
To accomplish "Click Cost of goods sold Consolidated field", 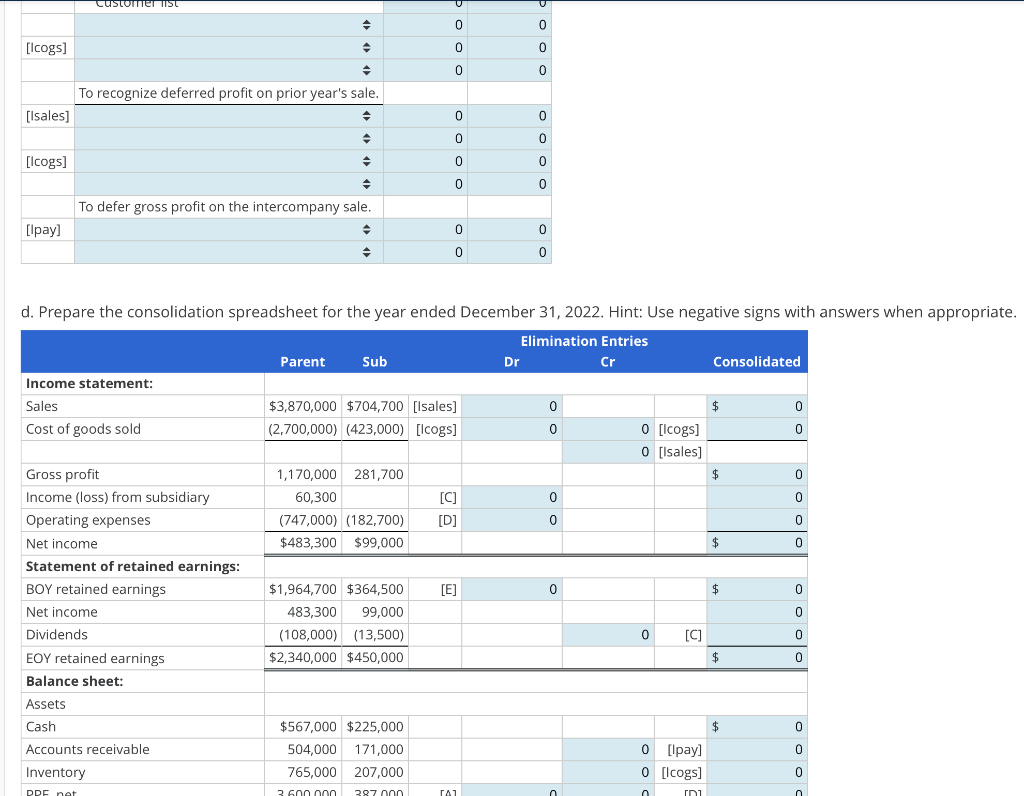I will tap(757, 429).
